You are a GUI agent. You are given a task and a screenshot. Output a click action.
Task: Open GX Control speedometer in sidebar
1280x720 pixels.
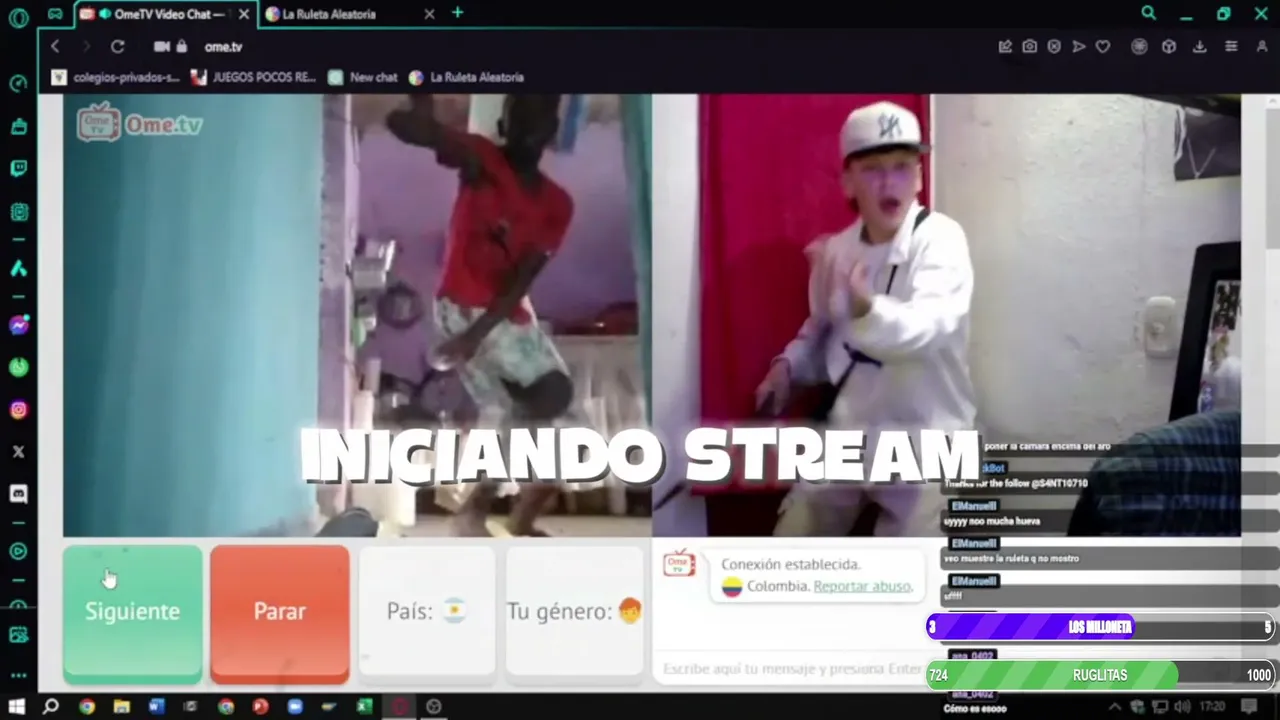tap(18, 84)
